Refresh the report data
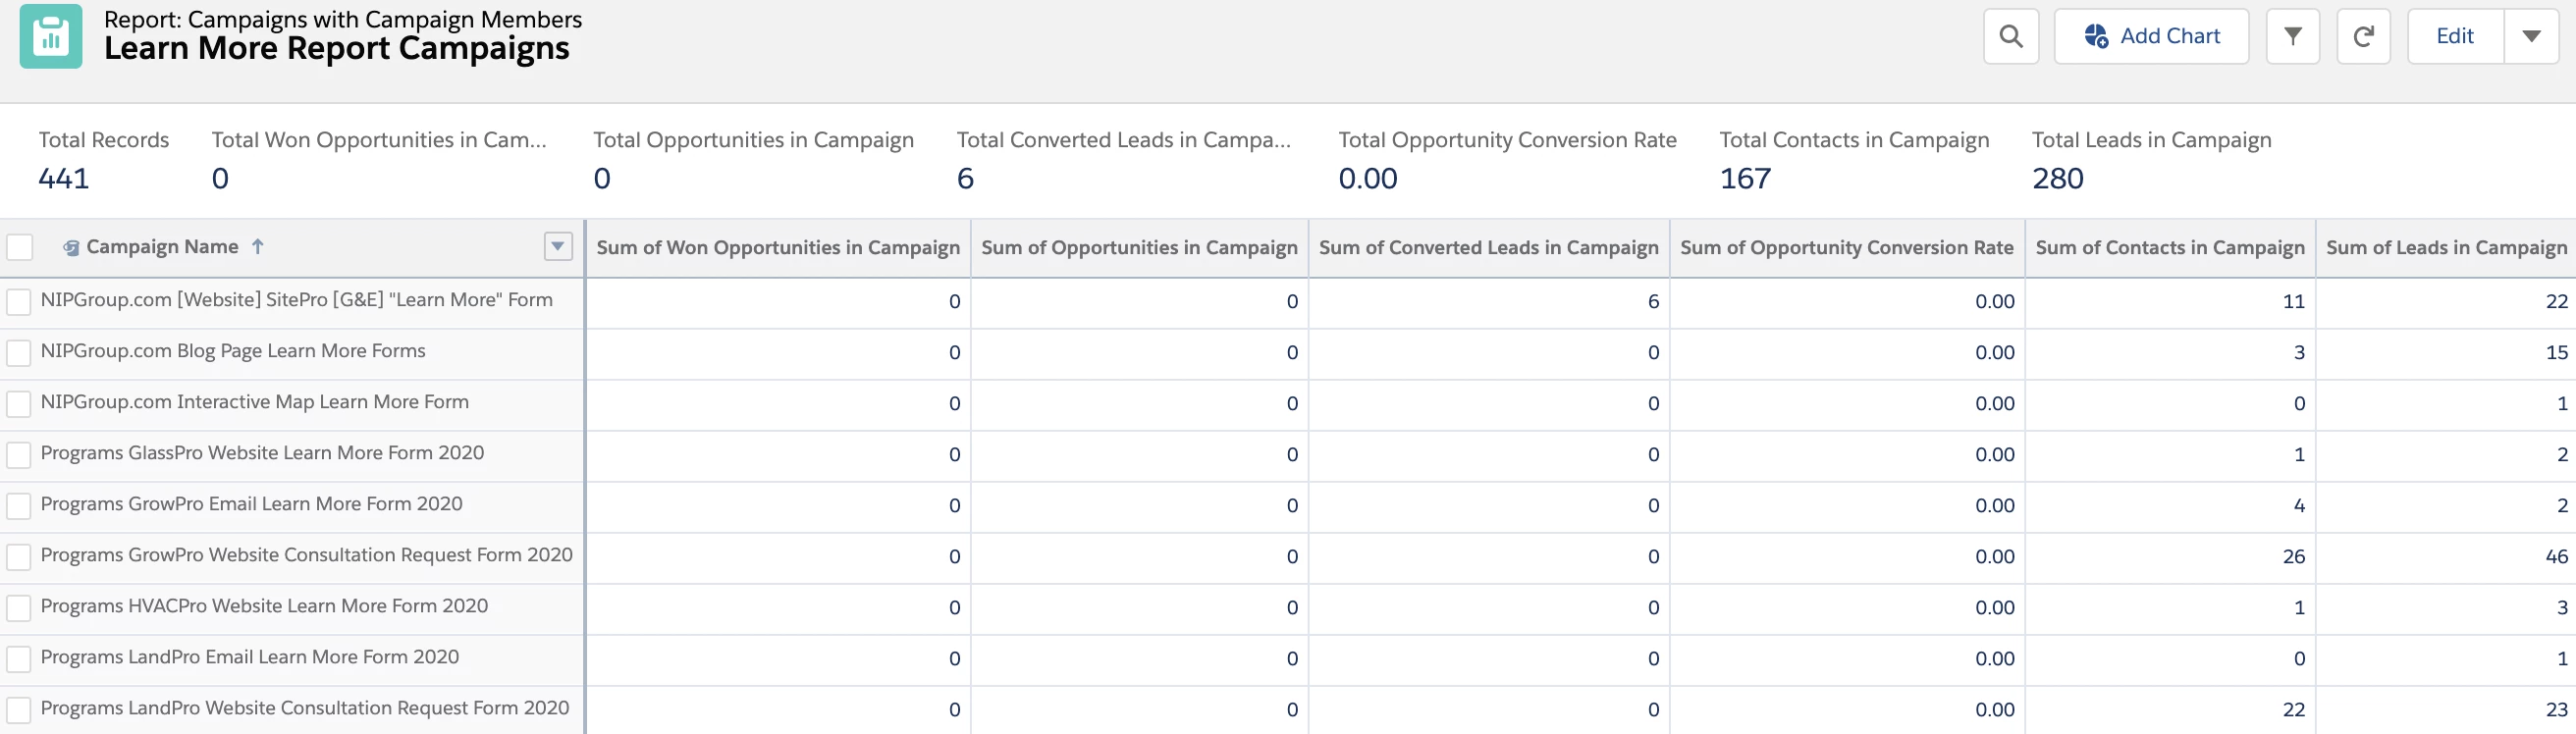Viewport: 2576px width, 734px height. 2363,37
